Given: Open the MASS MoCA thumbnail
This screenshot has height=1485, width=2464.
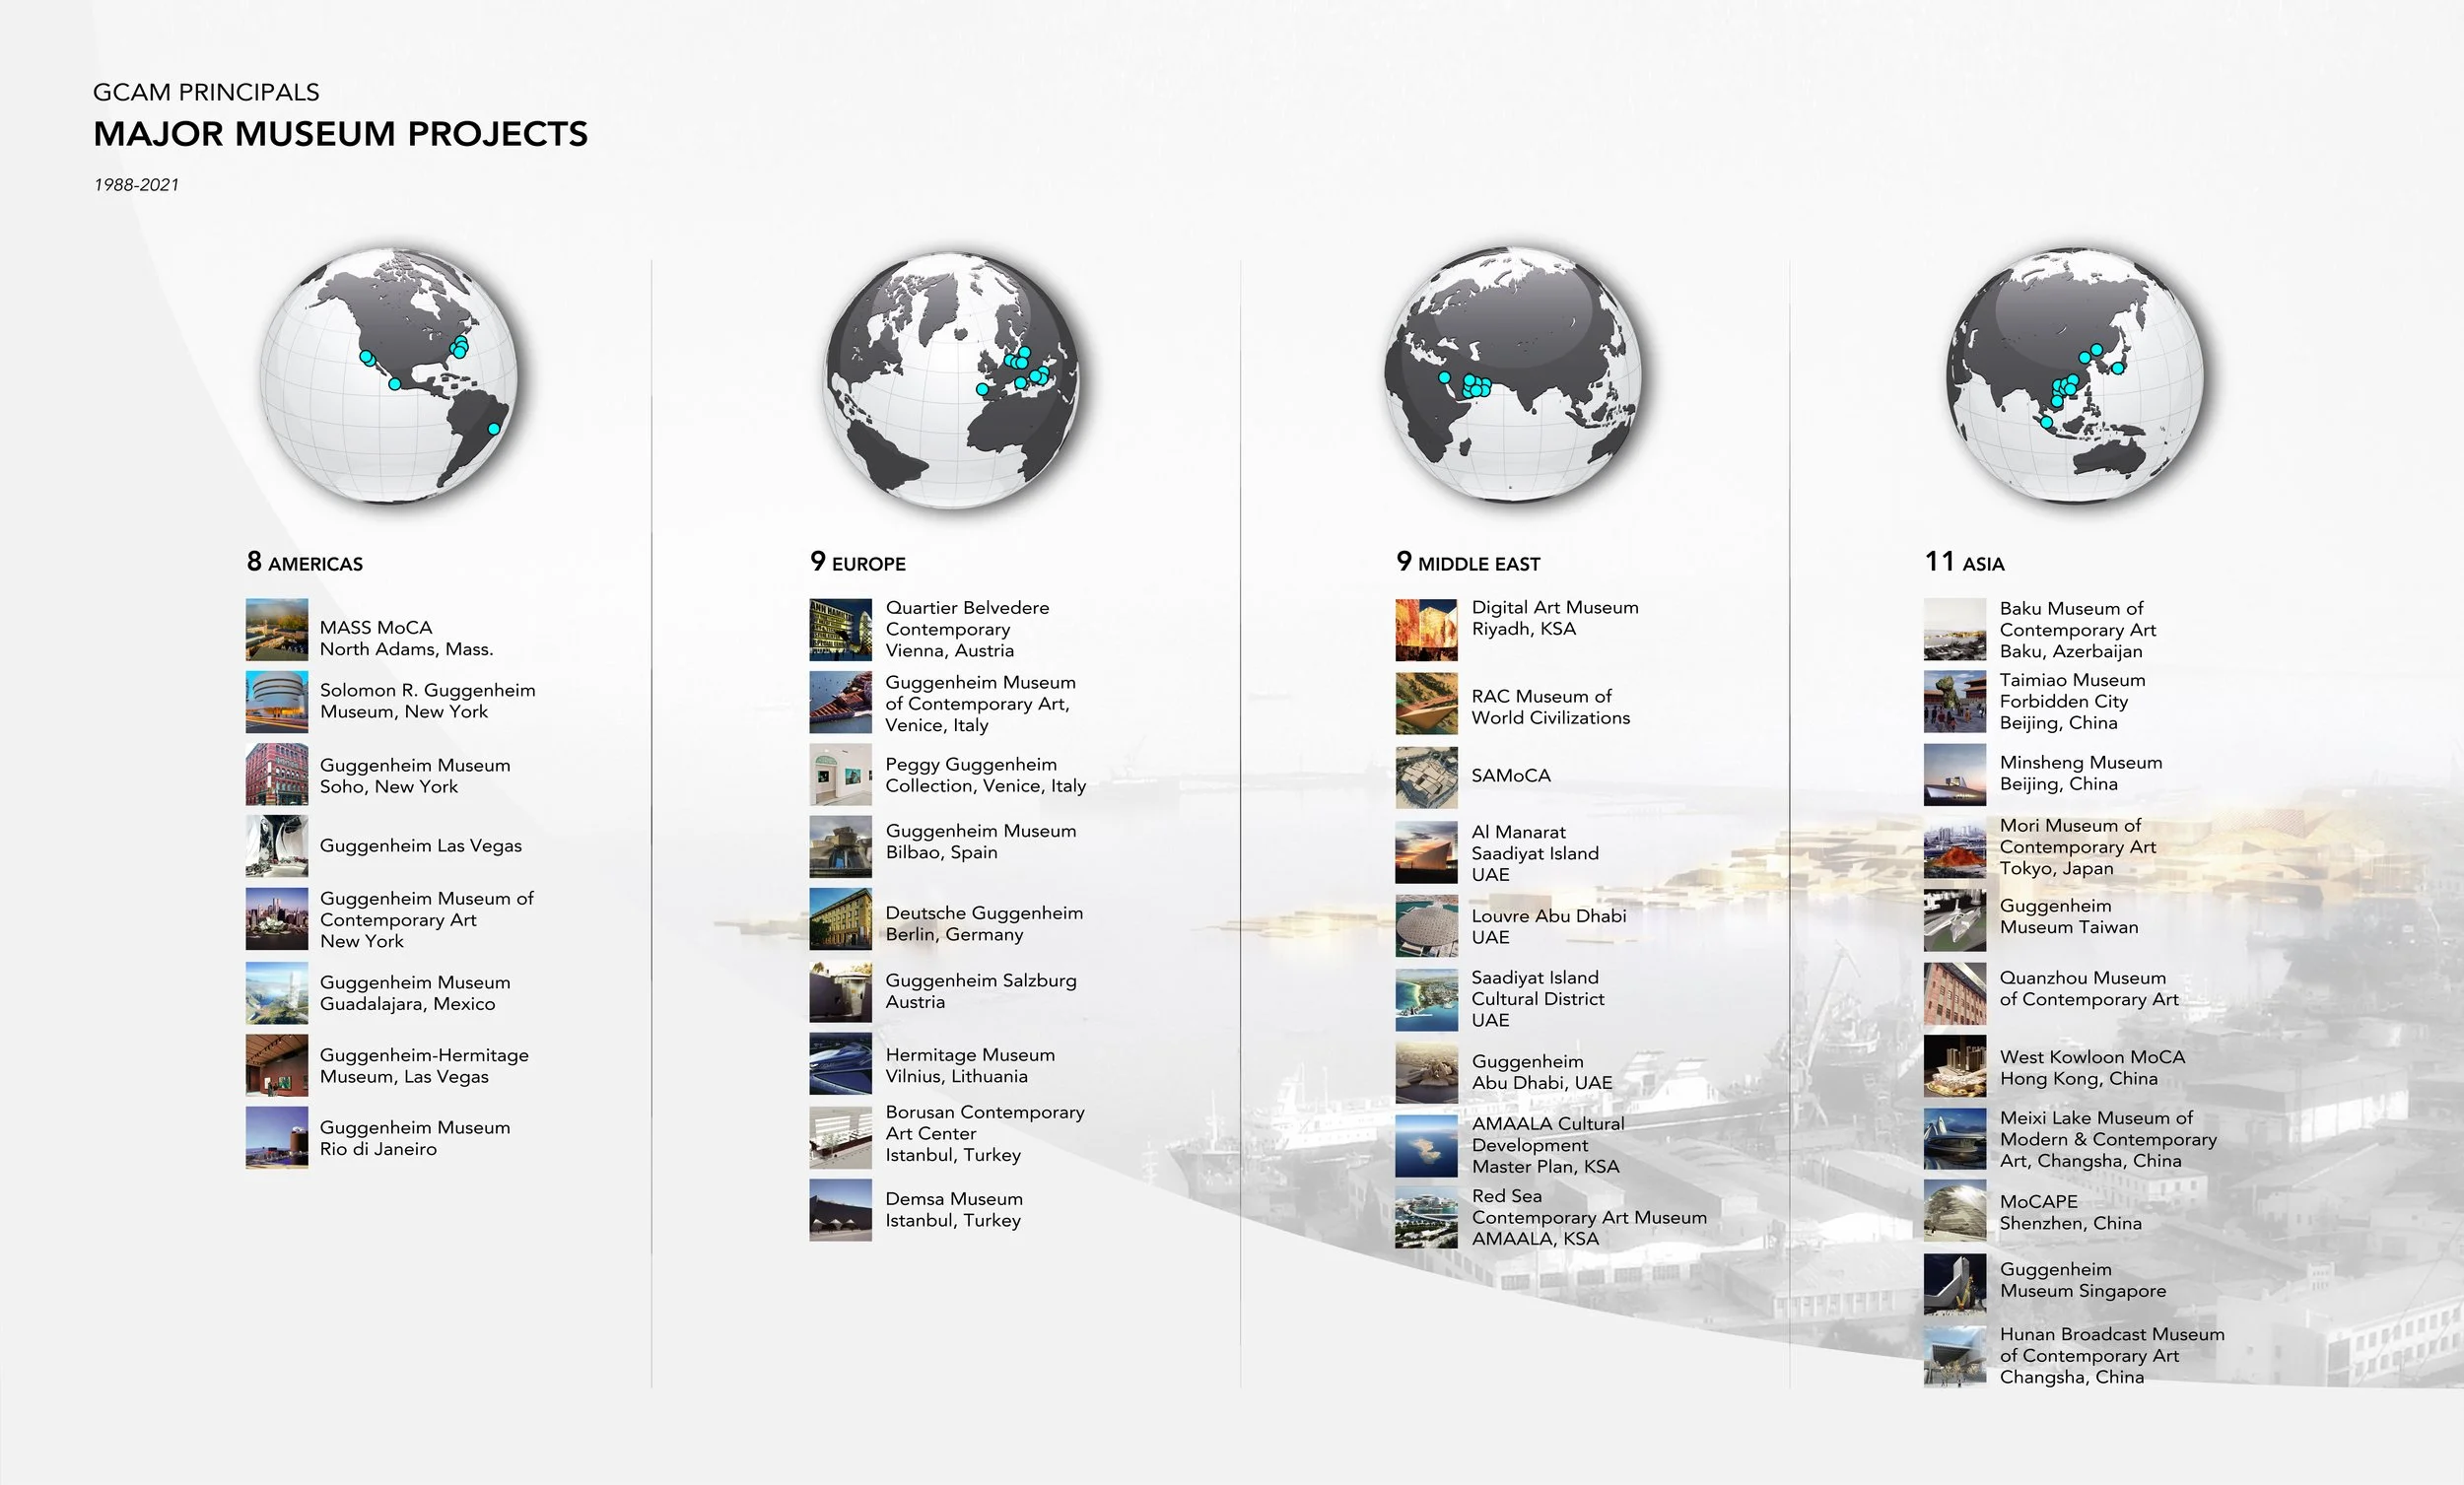Looking at the screenshot, I should point(277,630).
